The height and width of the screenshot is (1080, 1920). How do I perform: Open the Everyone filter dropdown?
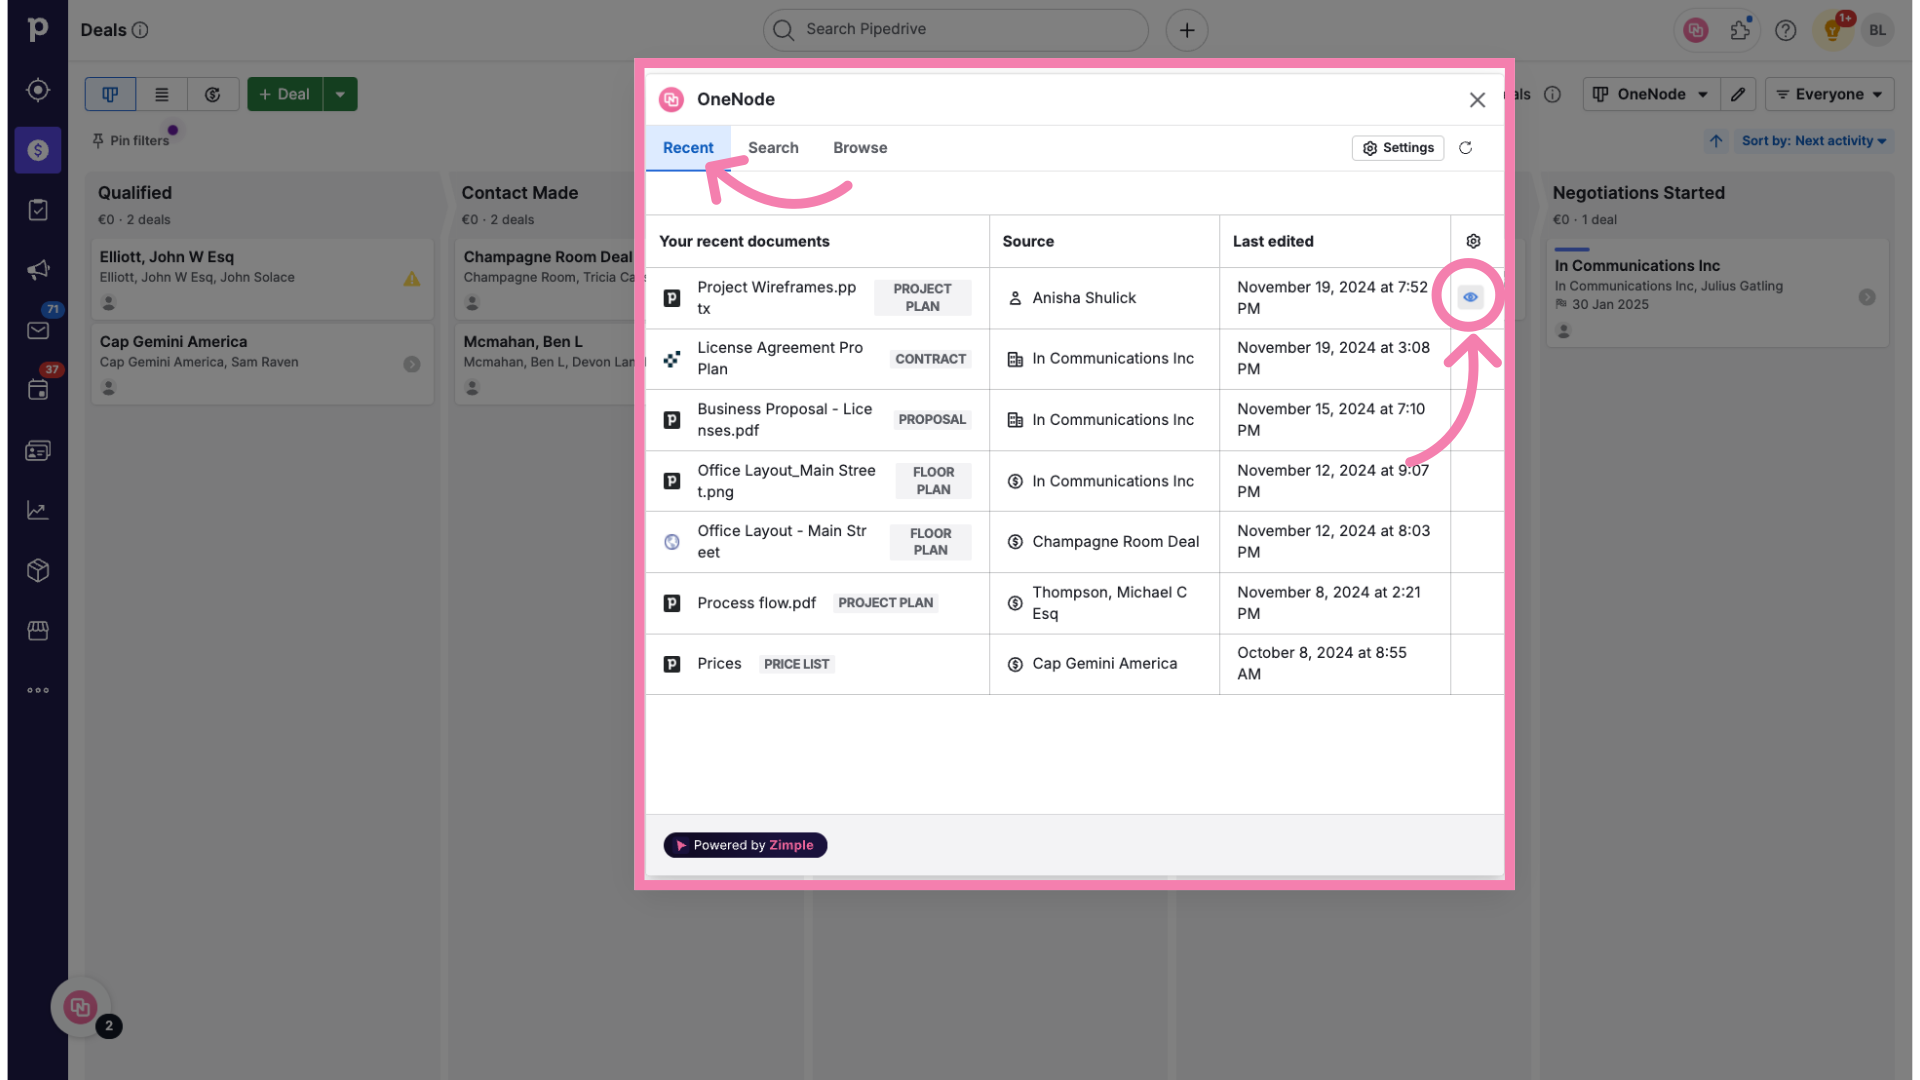tap(1829, 94)
